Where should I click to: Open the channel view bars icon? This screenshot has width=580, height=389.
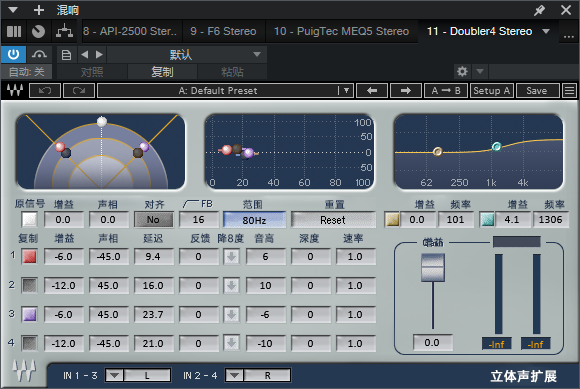(x=14, y=31)
